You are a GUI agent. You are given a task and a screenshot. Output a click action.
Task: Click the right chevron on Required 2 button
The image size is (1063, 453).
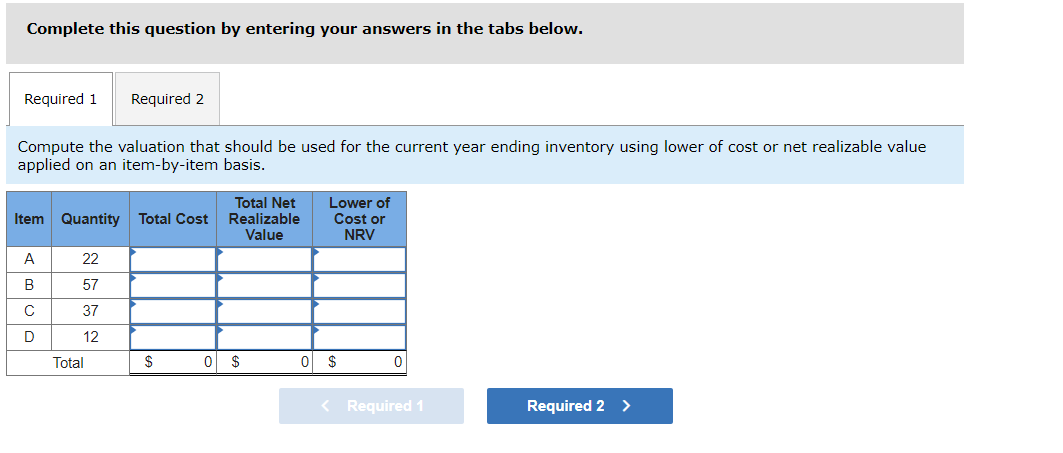[x=626, y=406]
